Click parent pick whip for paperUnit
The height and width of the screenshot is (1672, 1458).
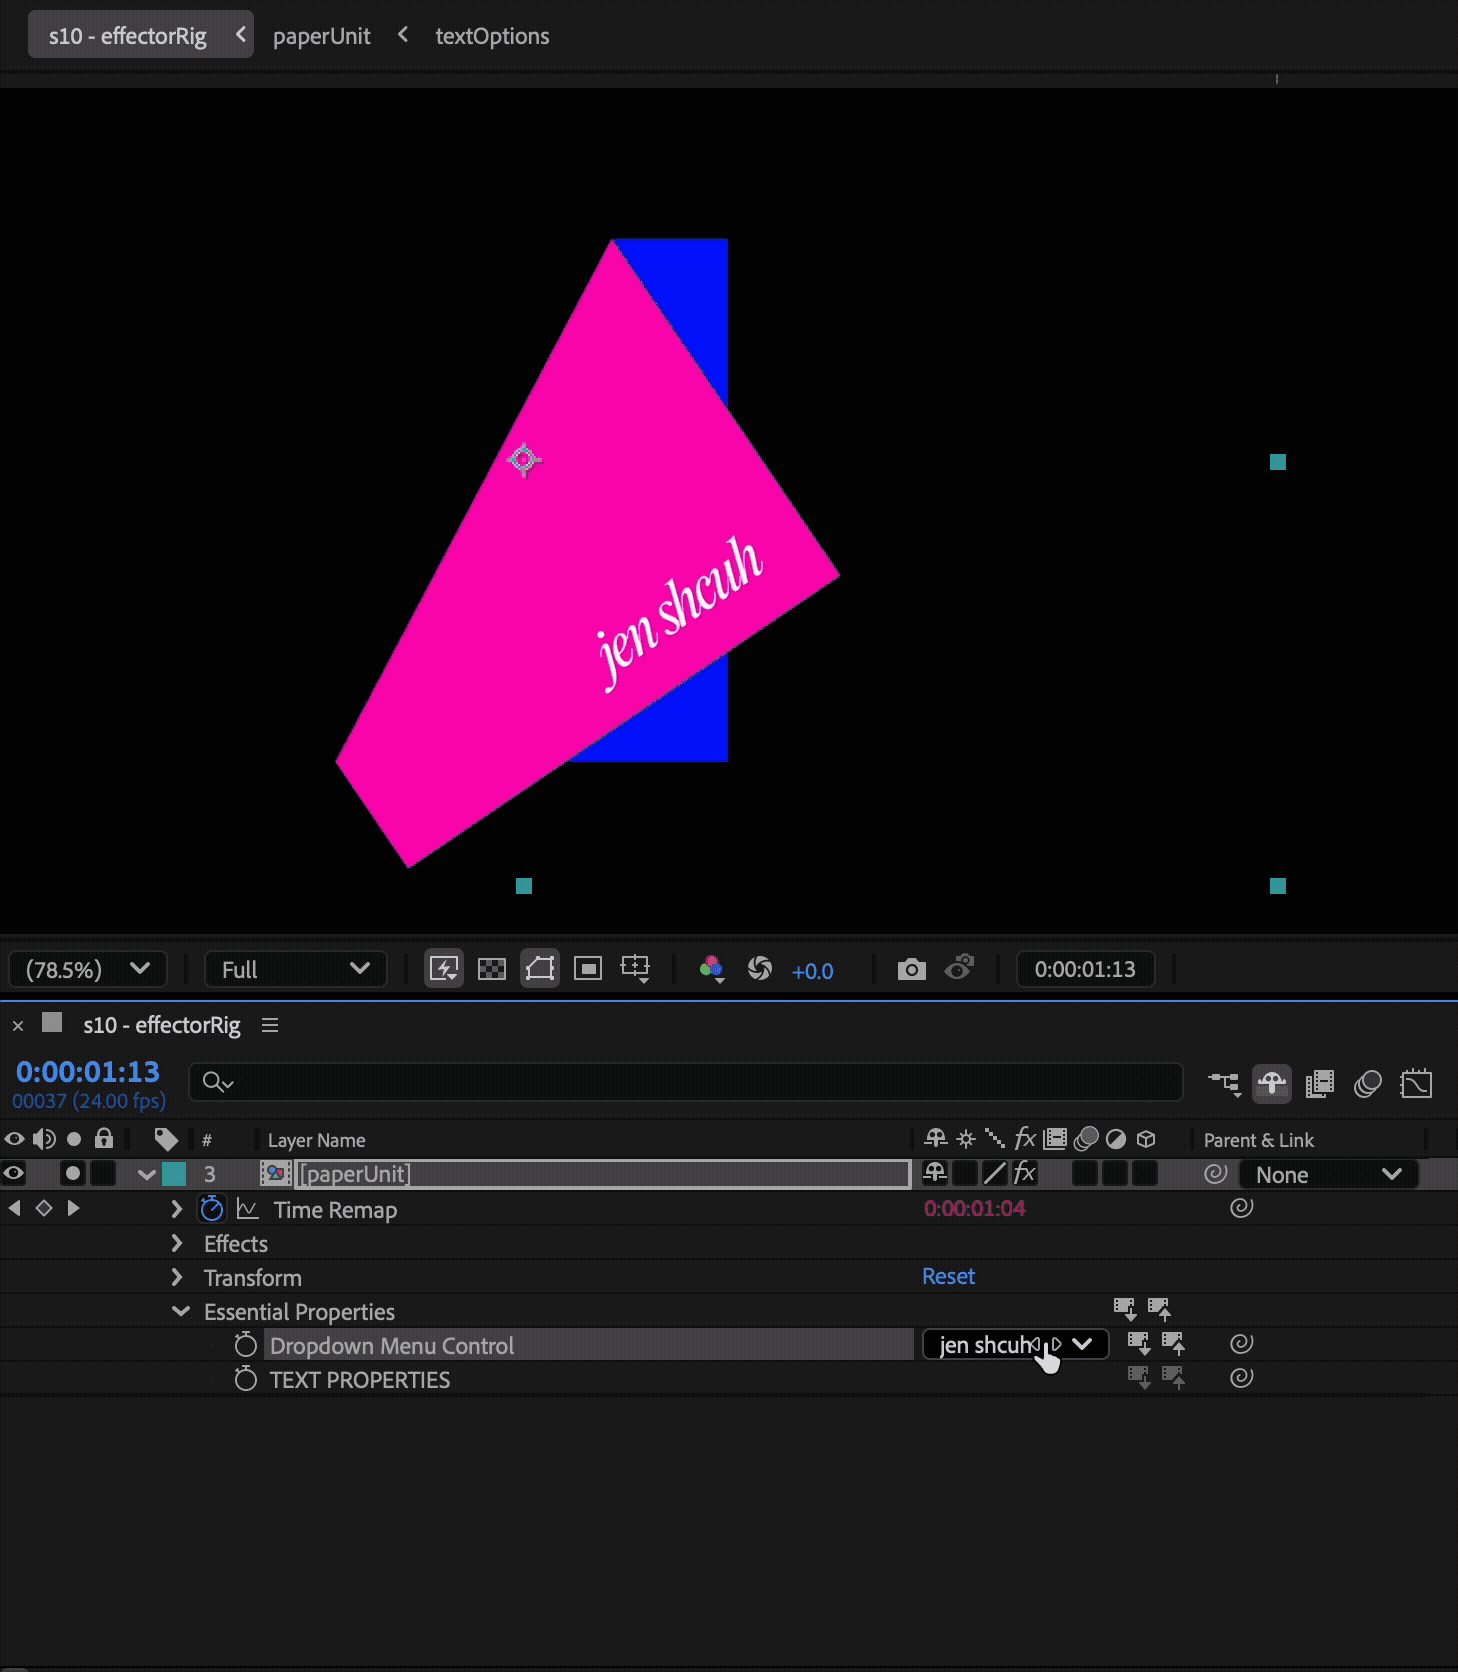1216,1173
